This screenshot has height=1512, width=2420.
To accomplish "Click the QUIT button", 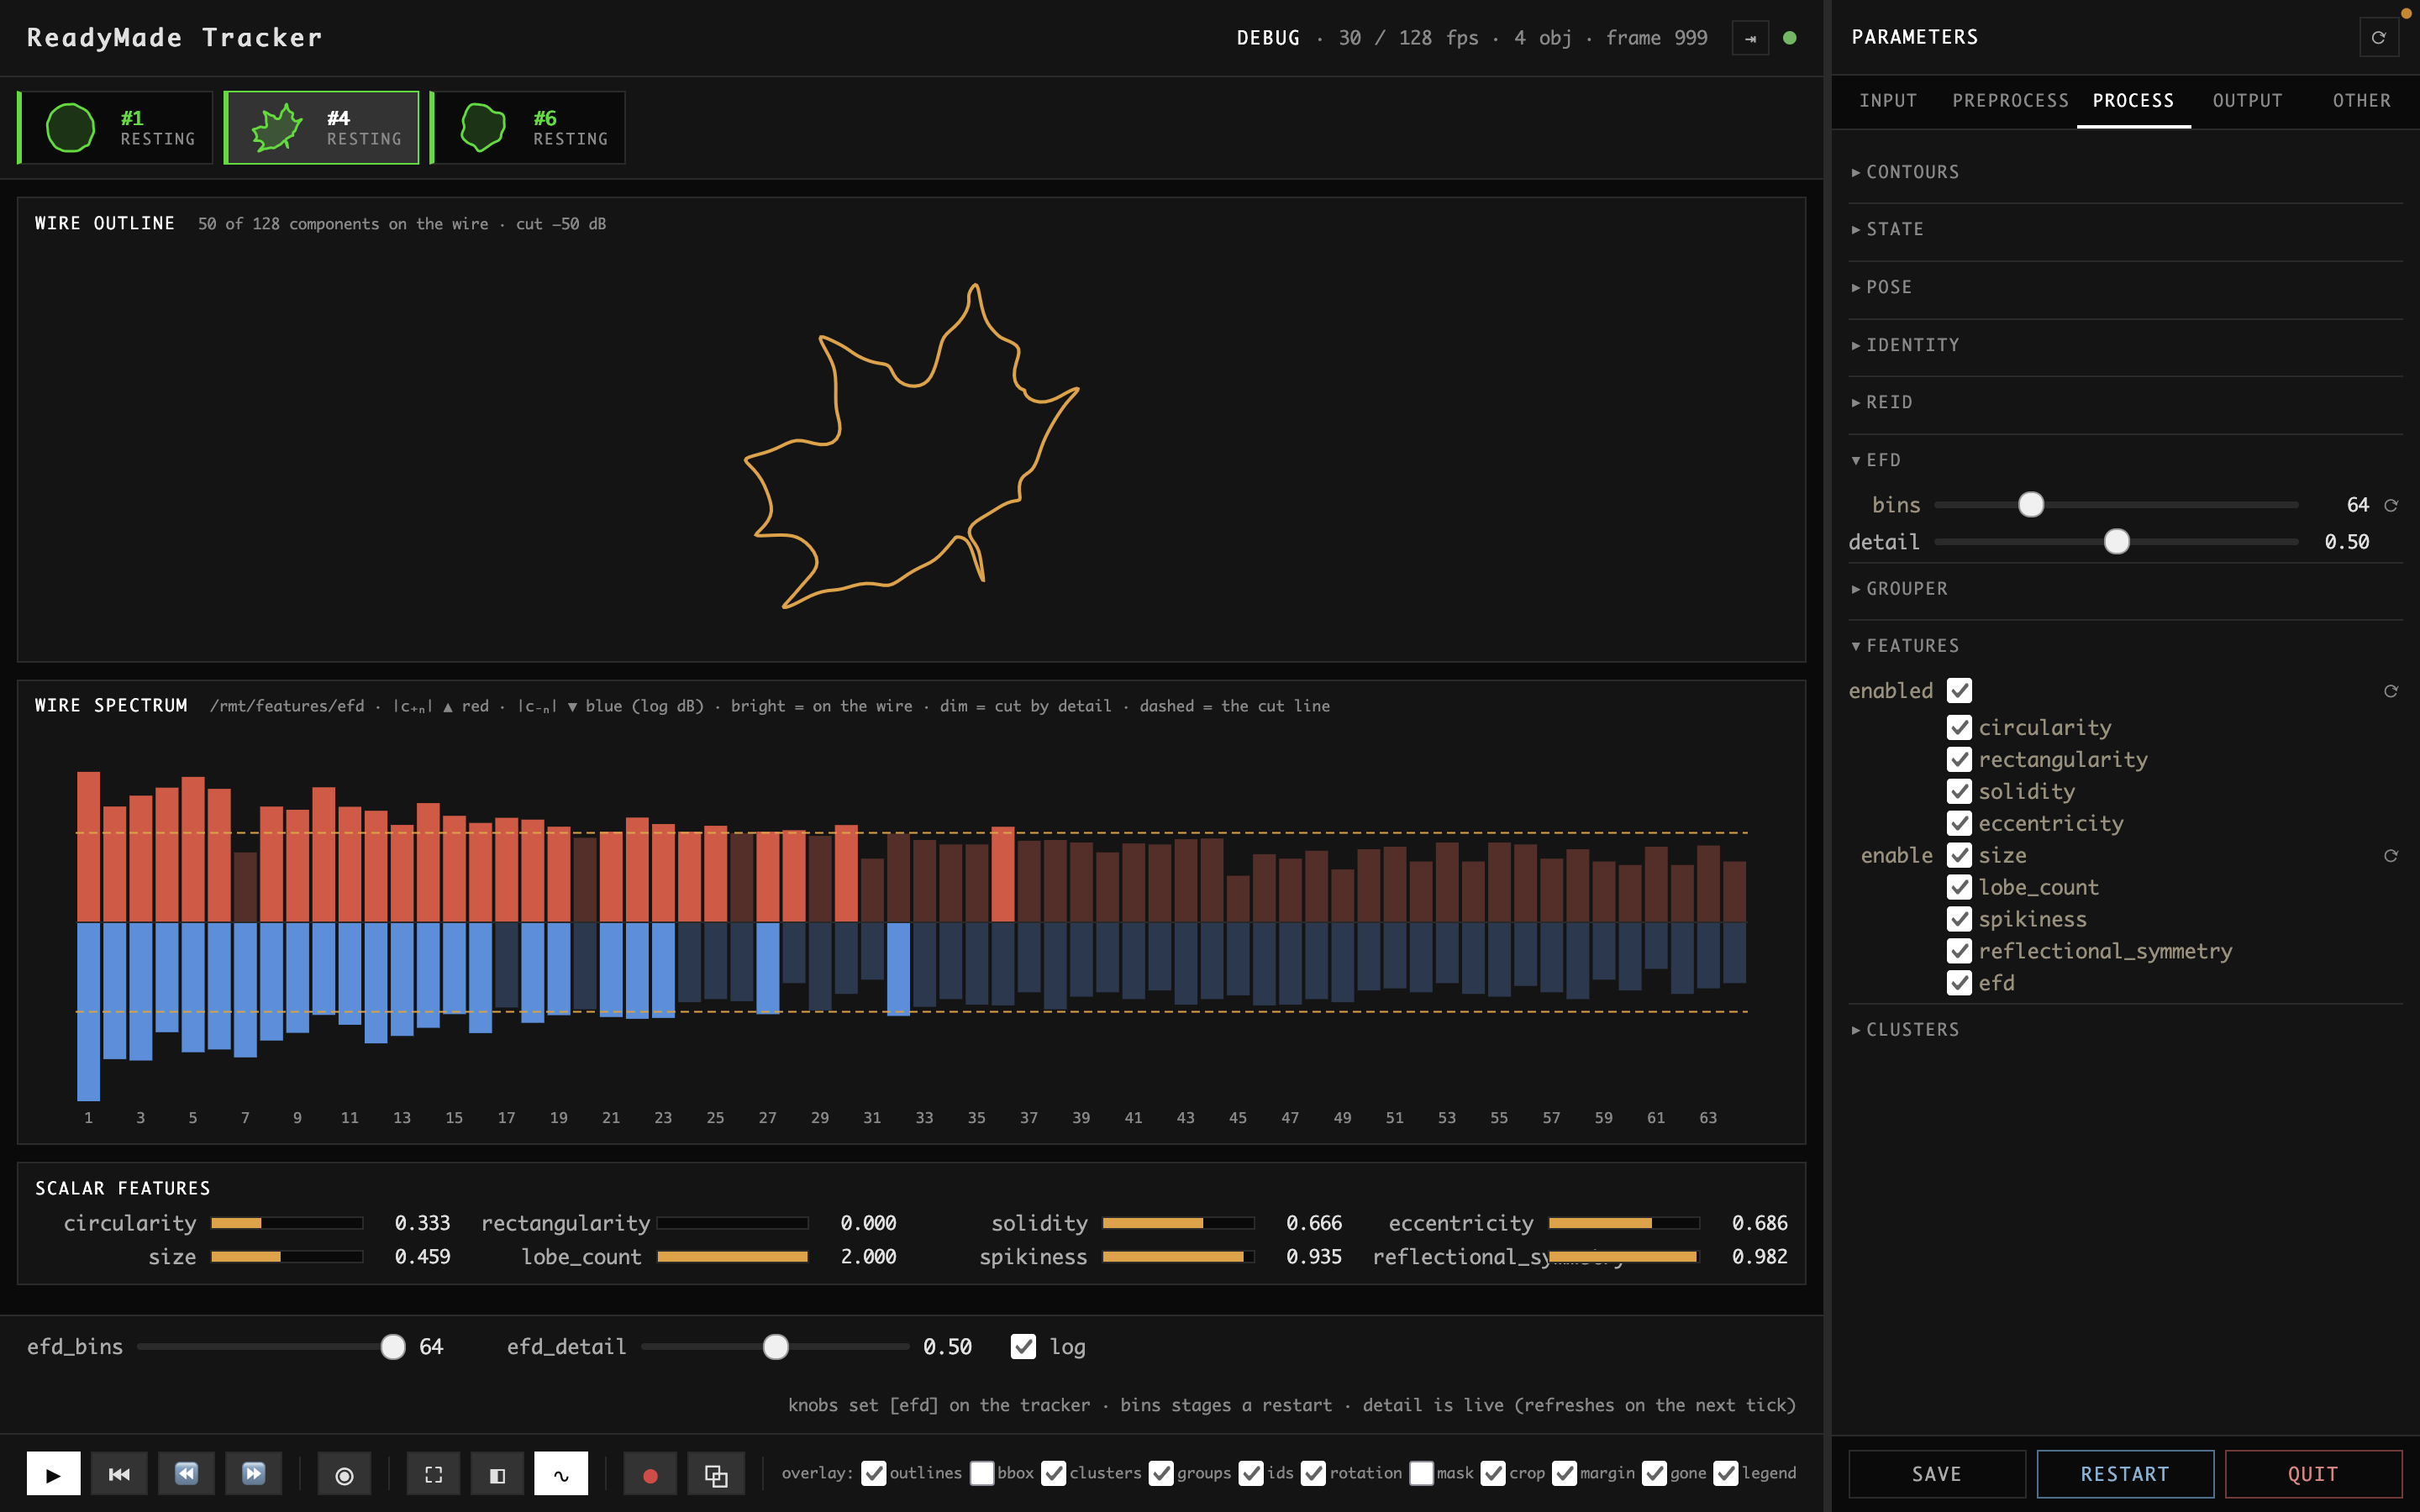I will [2313, 1474].
